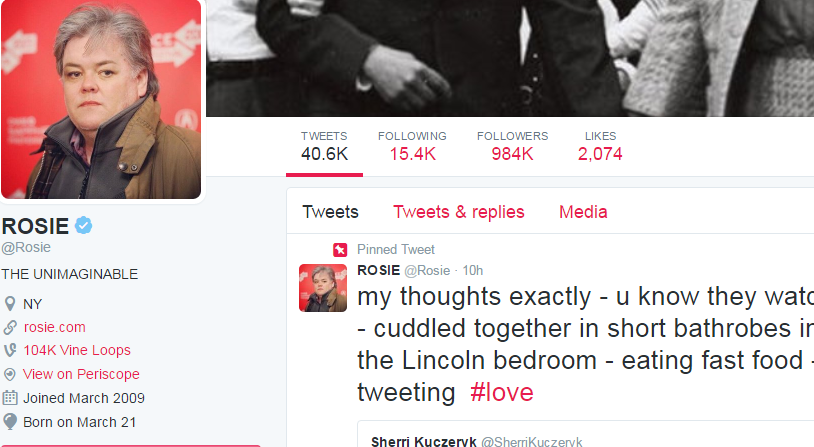The width and height of the screenshot is (814, 447).
Task: Click the balloon icon beside Born on March 21
Action: pos(10,422)
